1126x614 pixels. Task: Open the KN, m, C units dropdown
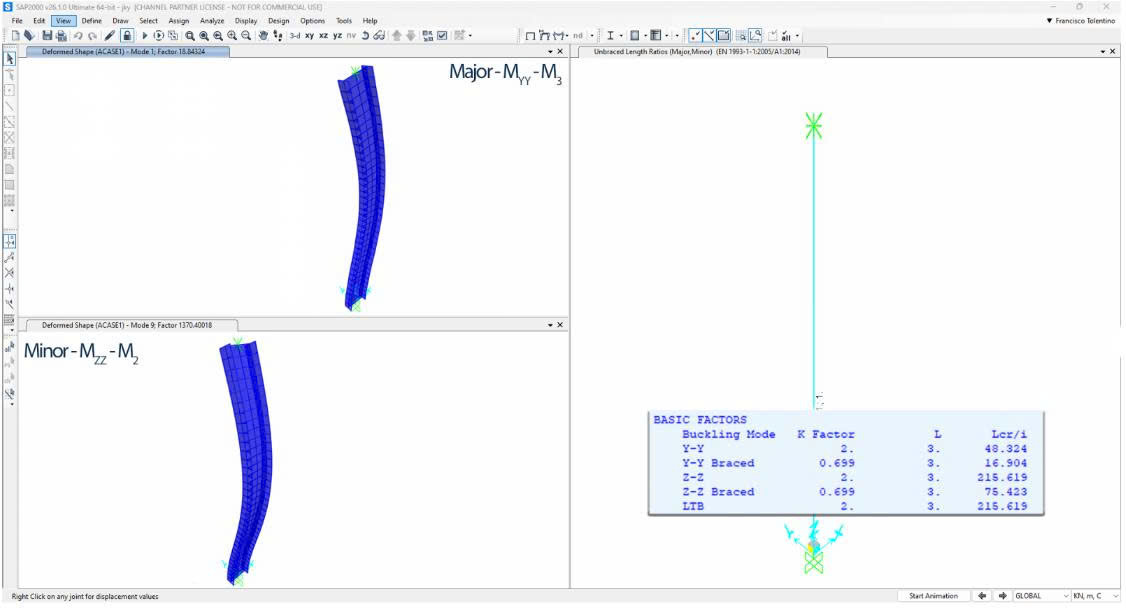(1094, 596)
